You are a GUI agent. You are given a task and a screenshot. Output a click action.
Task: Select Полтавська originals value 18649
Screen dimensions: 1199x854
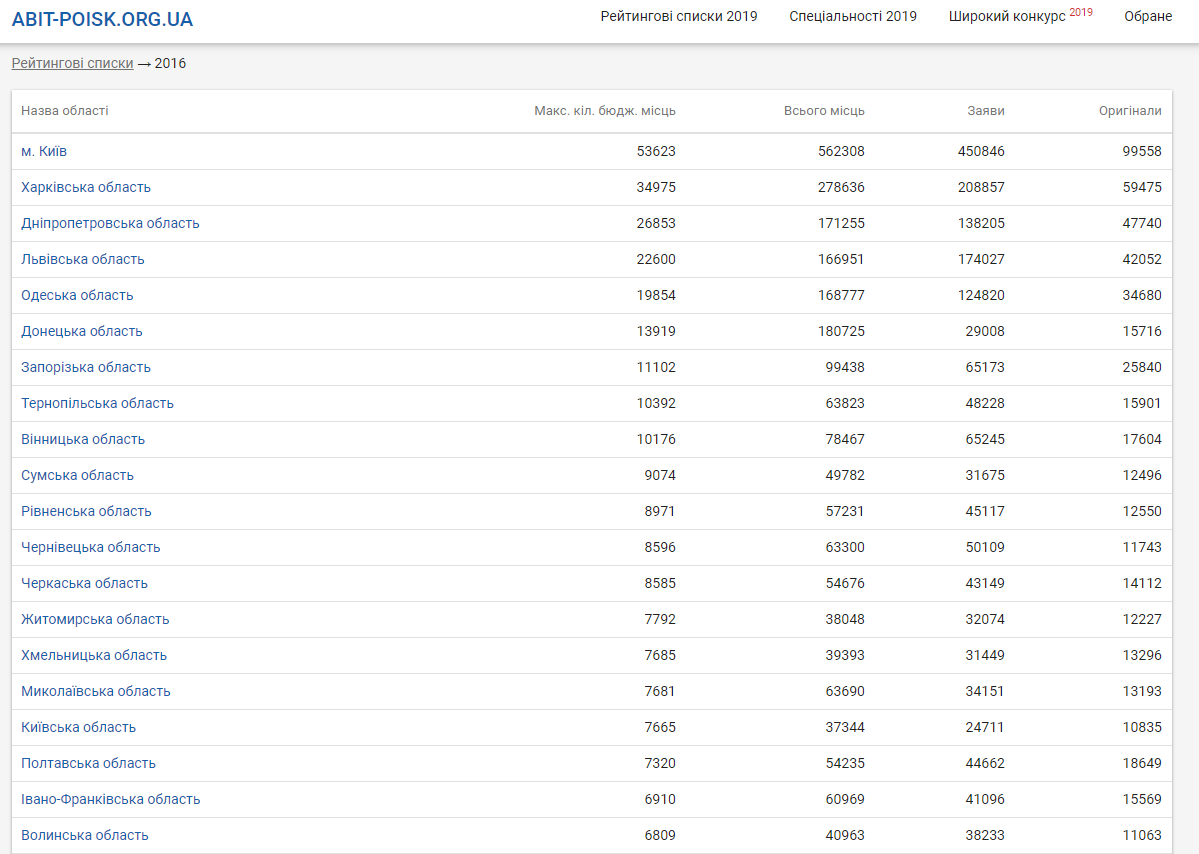point(1142,762)
